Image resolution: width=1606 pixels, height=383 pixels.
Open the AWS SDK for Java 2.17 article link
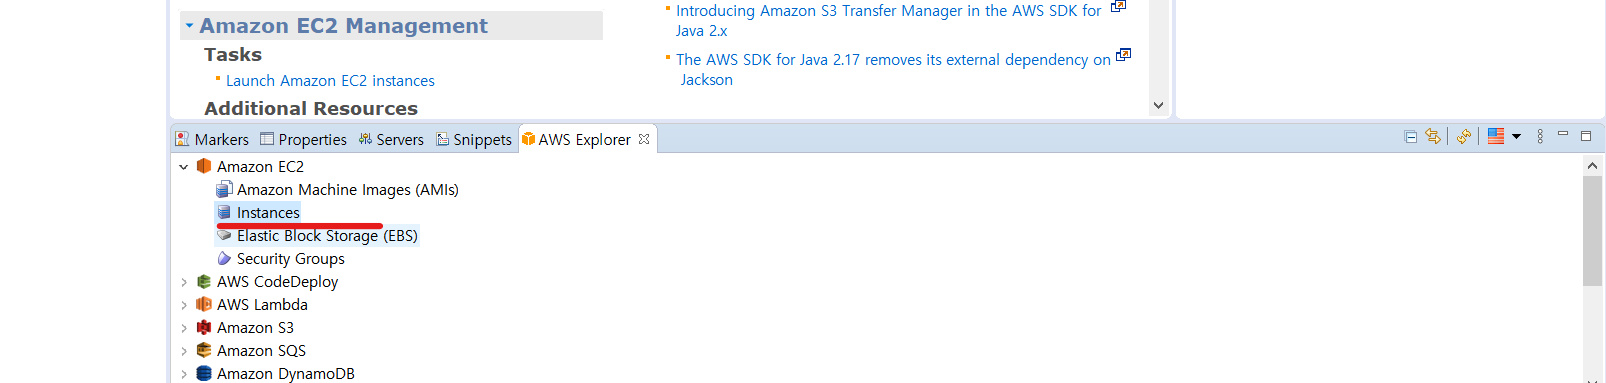893,70
